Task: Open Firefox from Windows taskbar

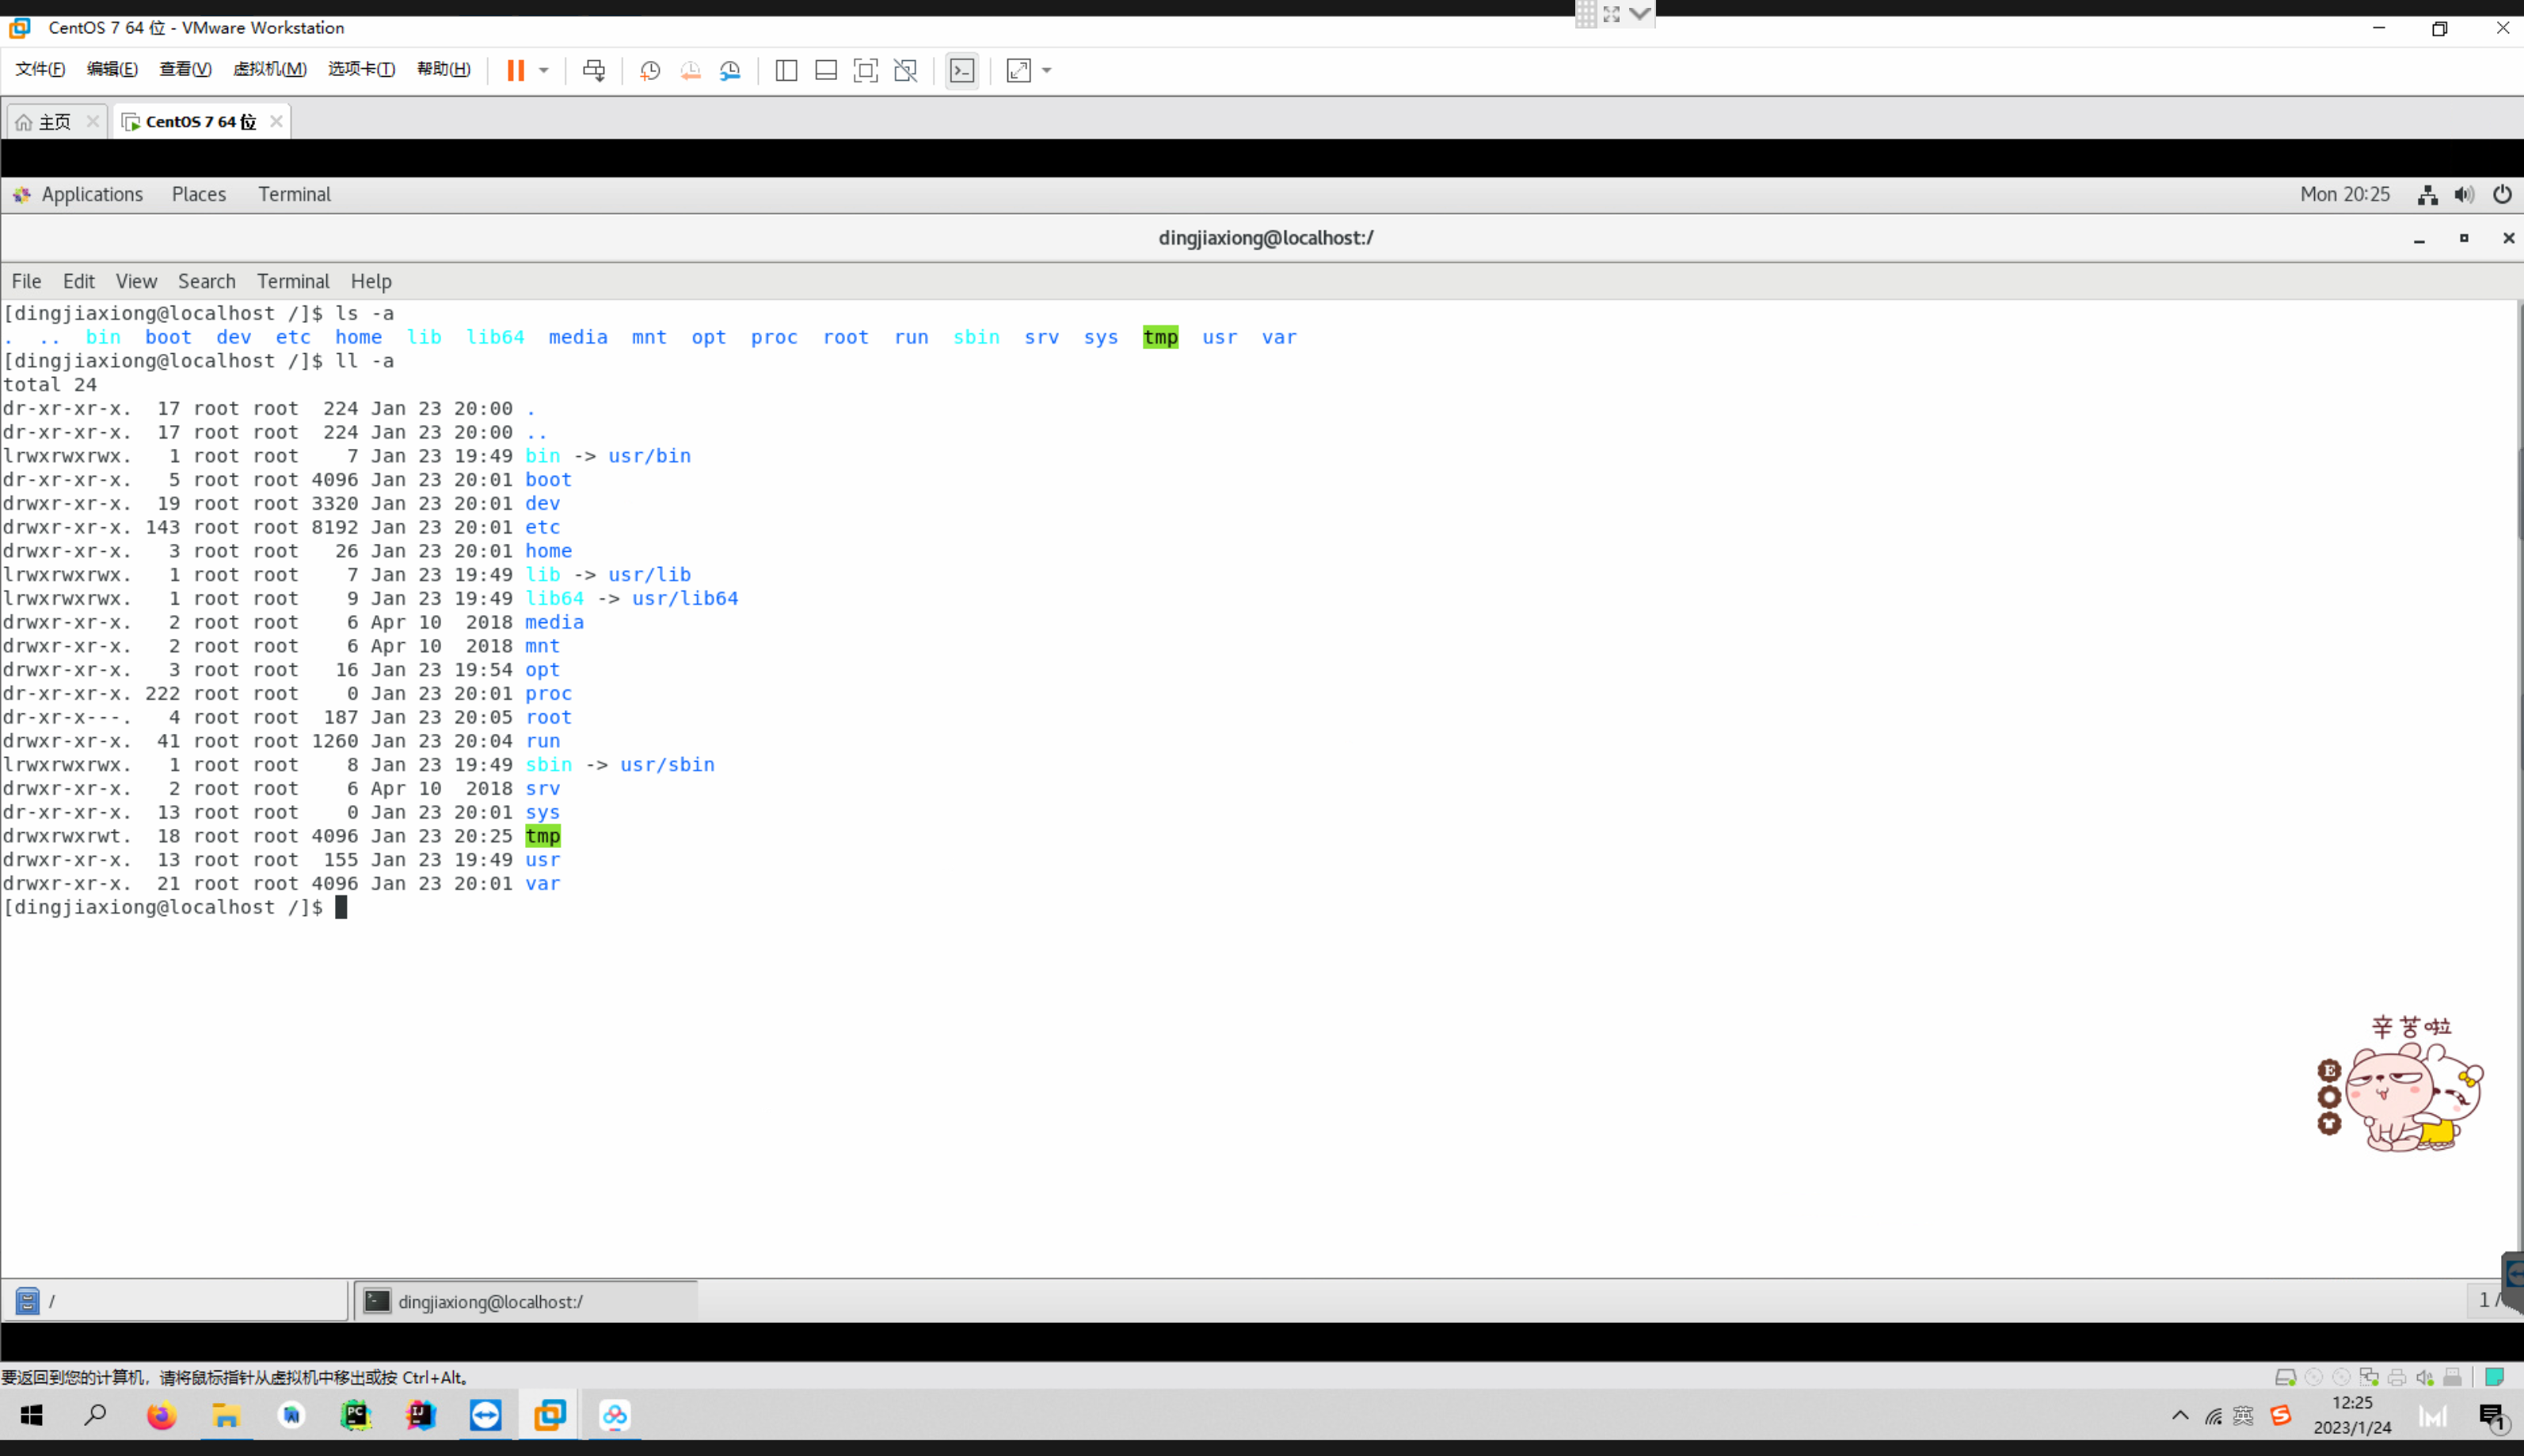Action: click(161, 1415)
